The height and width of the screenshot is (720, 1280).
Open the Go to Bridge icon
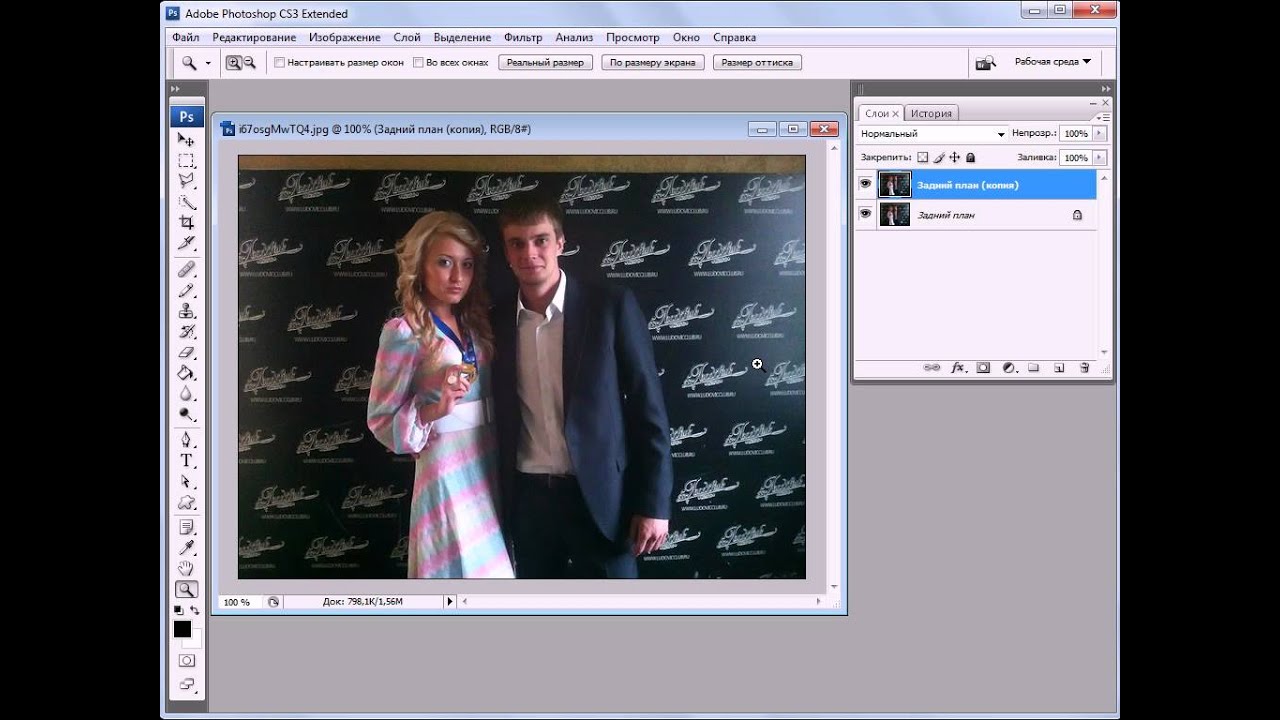click(985, 63)
